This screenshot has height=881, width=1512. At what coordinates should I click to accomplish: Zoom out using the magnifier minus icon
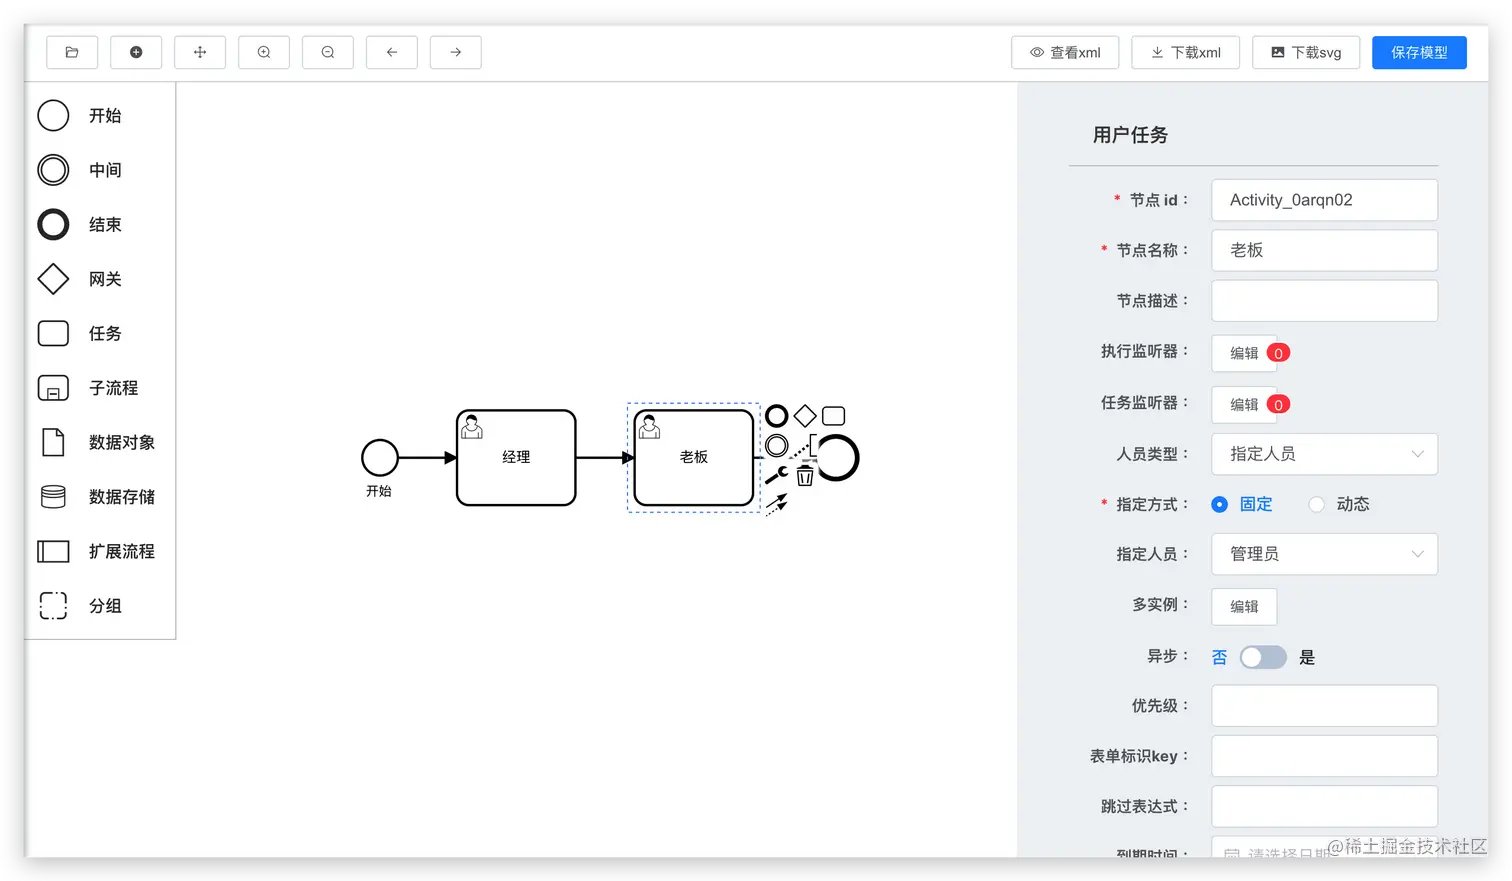click(x=328, y=52)
